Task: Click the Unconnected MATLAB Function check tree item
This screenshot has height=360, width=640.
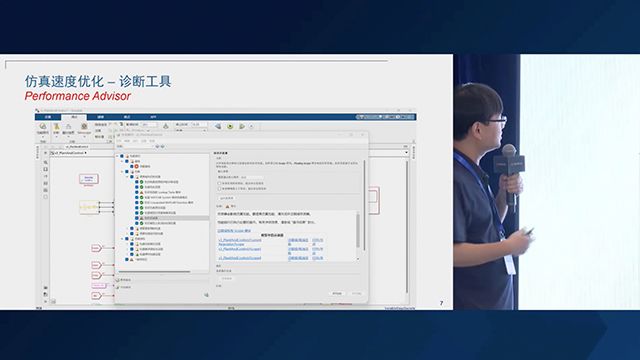Action: pyautogui.click(x=169, y=202)
